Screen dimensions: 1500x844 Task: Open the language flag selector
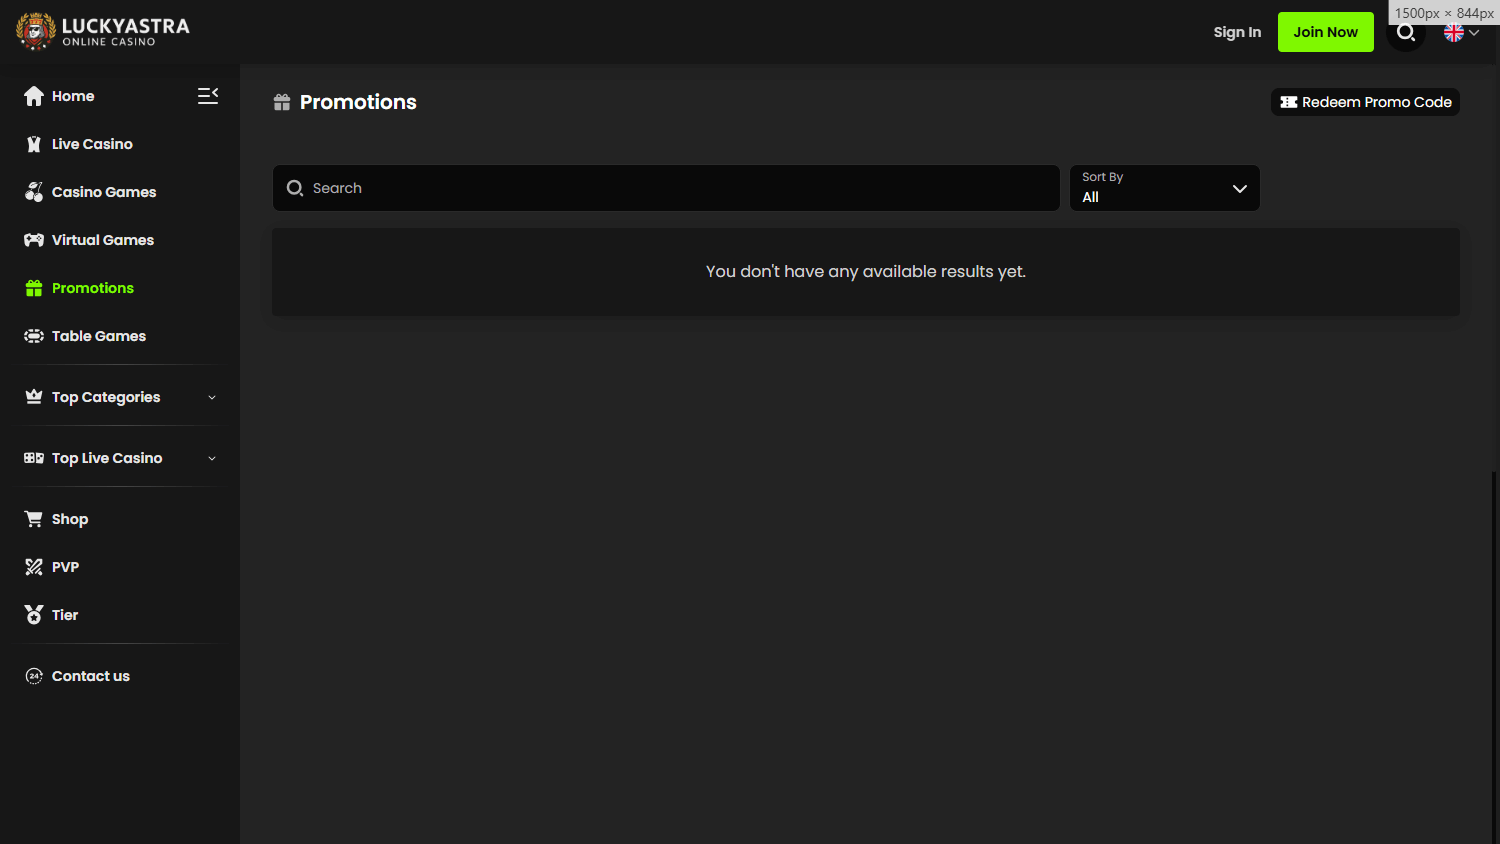click(1461, 33)
